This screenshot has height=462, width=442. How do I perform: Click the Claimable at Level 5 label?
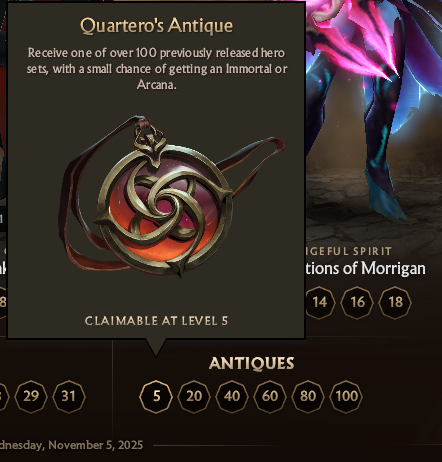156,321
